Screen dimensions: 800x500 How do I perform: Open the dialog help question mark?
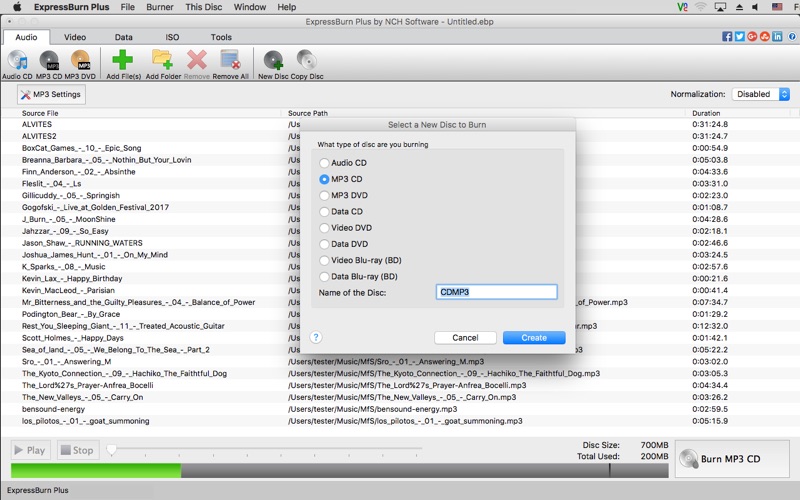(316, 337)
